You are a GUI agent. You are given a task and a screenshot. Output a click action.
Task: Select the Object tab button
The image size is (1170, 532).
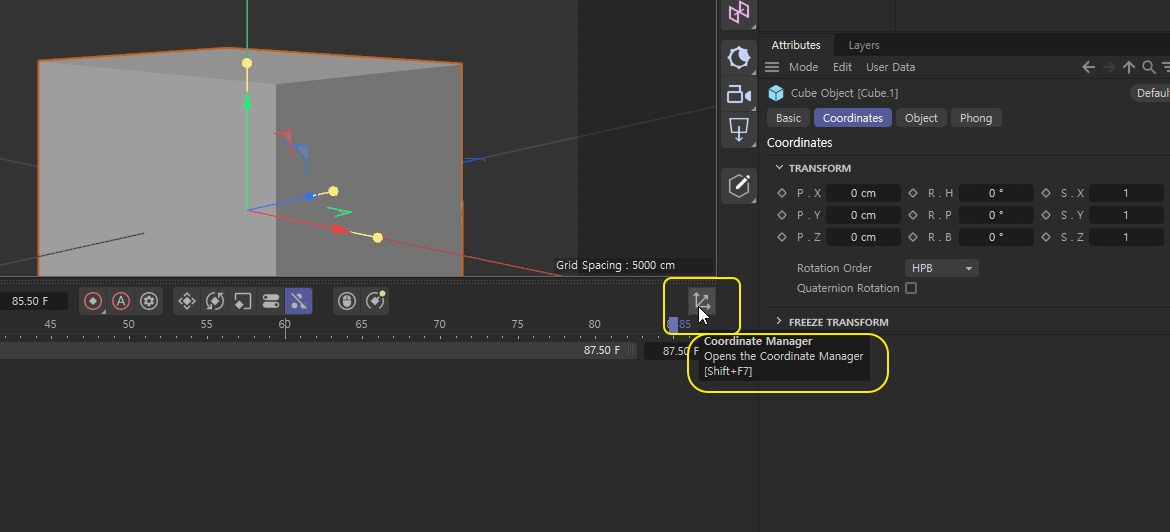pyautogui.click(x=922, y=118)
